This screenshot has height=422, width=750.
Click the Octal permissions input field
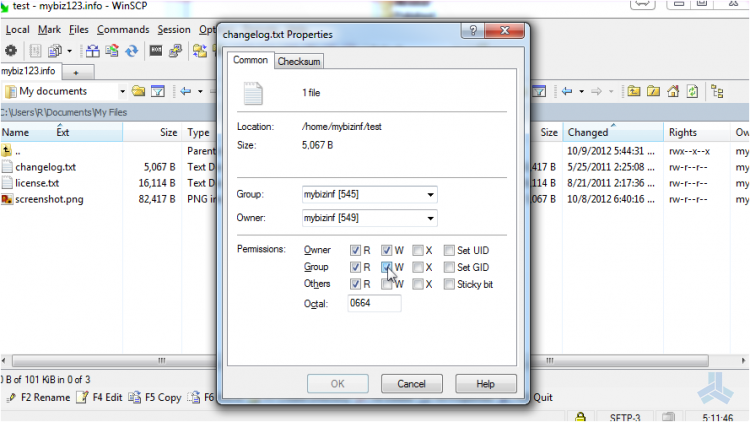click(x=373, y=303)
